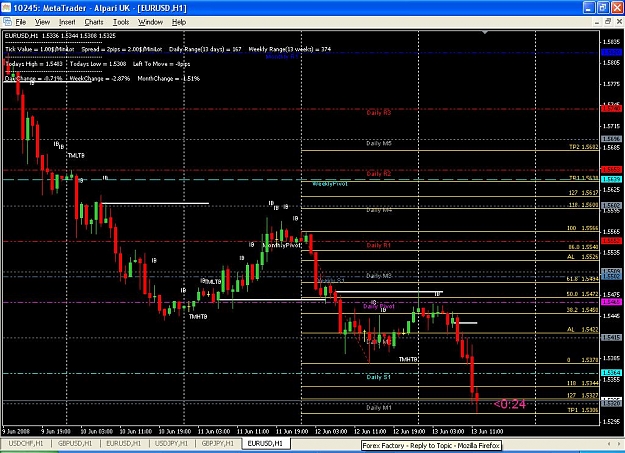
Task: Click the WeekChange = -2.87% text
Action: pyautogui.click(x=100, y=79)
